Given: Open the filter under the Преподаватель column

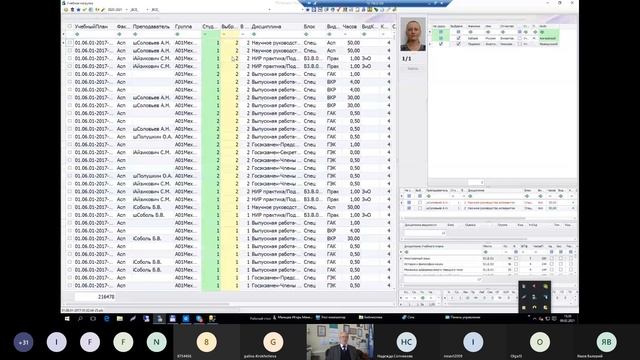Looking at the screenshot, I should tap(135, 34).
